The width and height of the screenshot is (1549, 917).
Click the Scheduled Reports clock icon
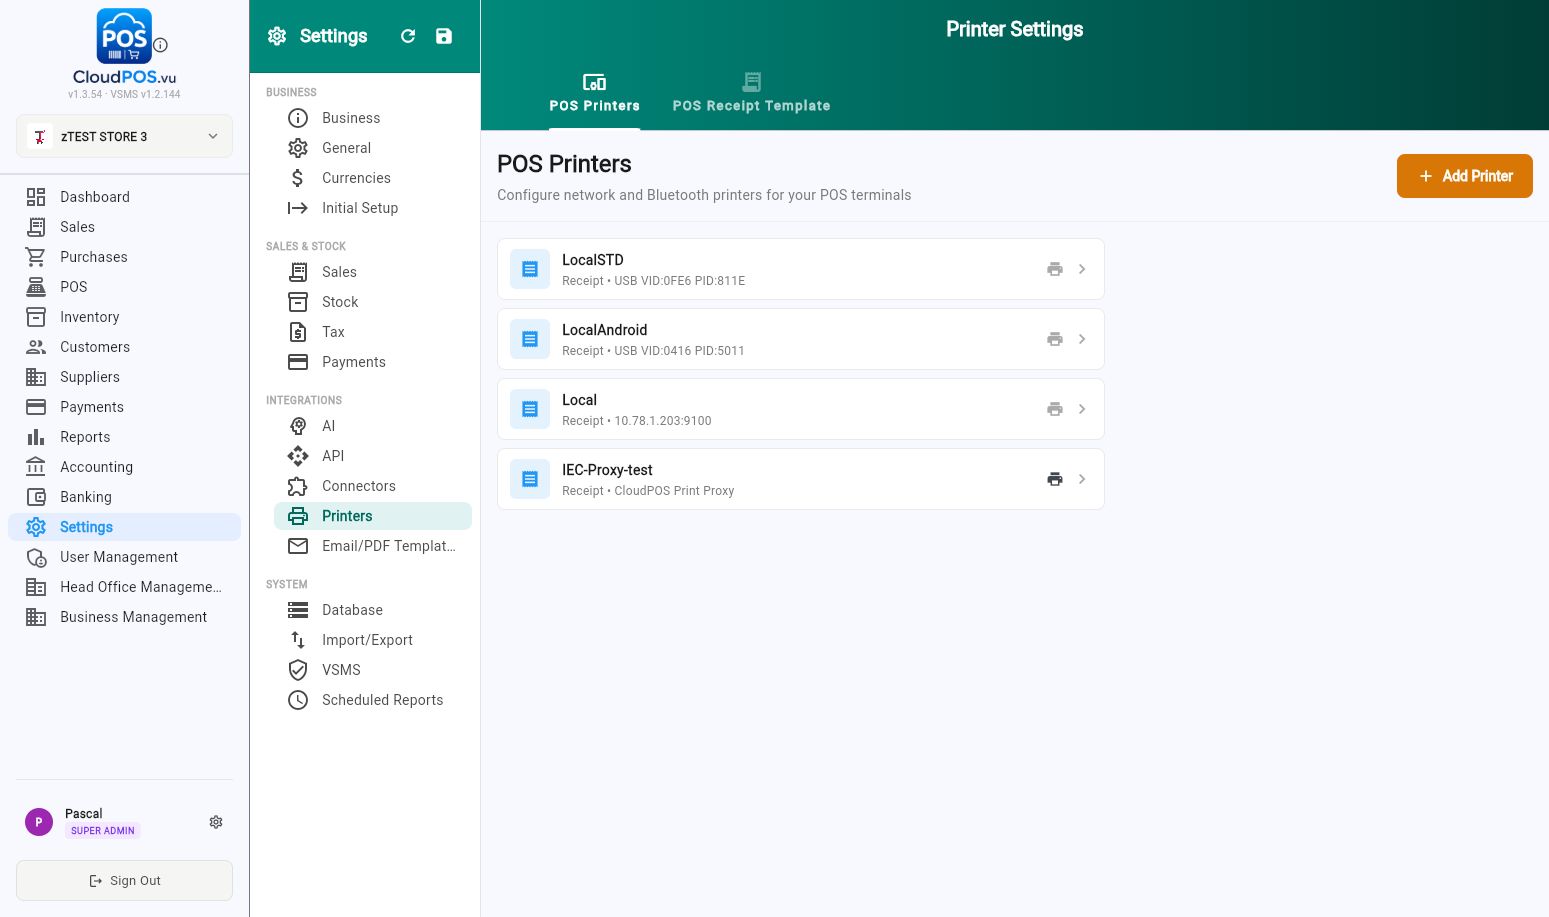(298, 700)
